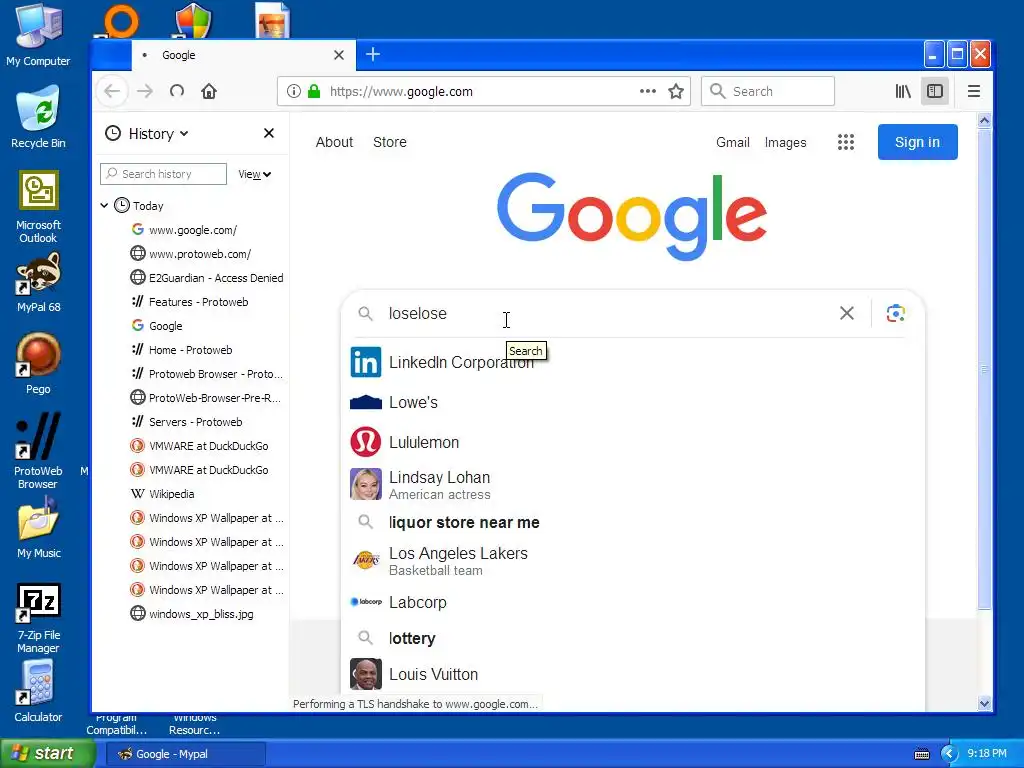Open Microsoft Outlook desktop icon

point(39,207)
